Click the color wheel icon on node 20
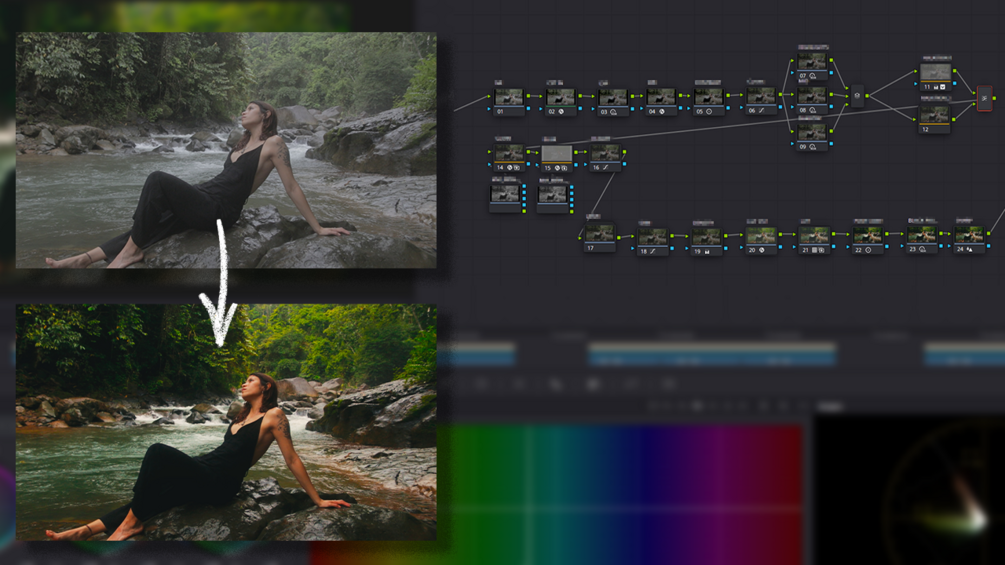Image resolution: width=1005 pixels, height=565 pixels. coord(761,250)
